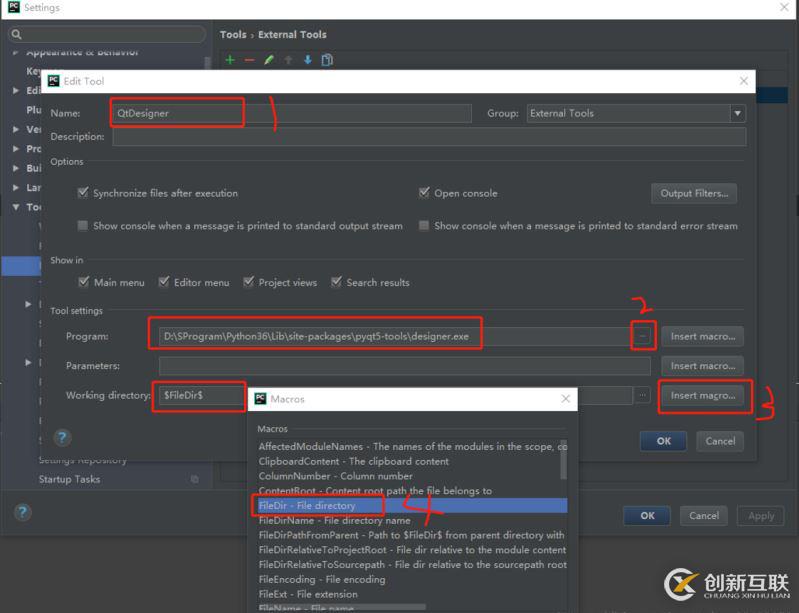Click Insert macro button for Working directory
Image resolution: width=799 pixels, height=613 pixels.
(702, 395)
